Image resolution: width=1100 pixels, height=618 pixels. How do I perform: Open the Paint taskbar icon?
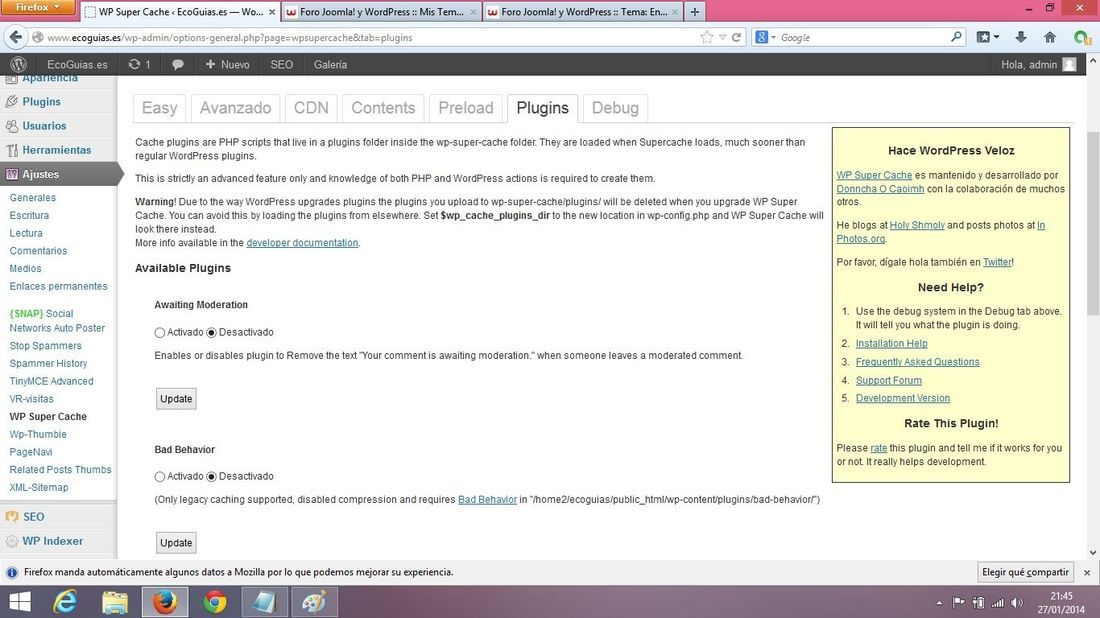314,602
